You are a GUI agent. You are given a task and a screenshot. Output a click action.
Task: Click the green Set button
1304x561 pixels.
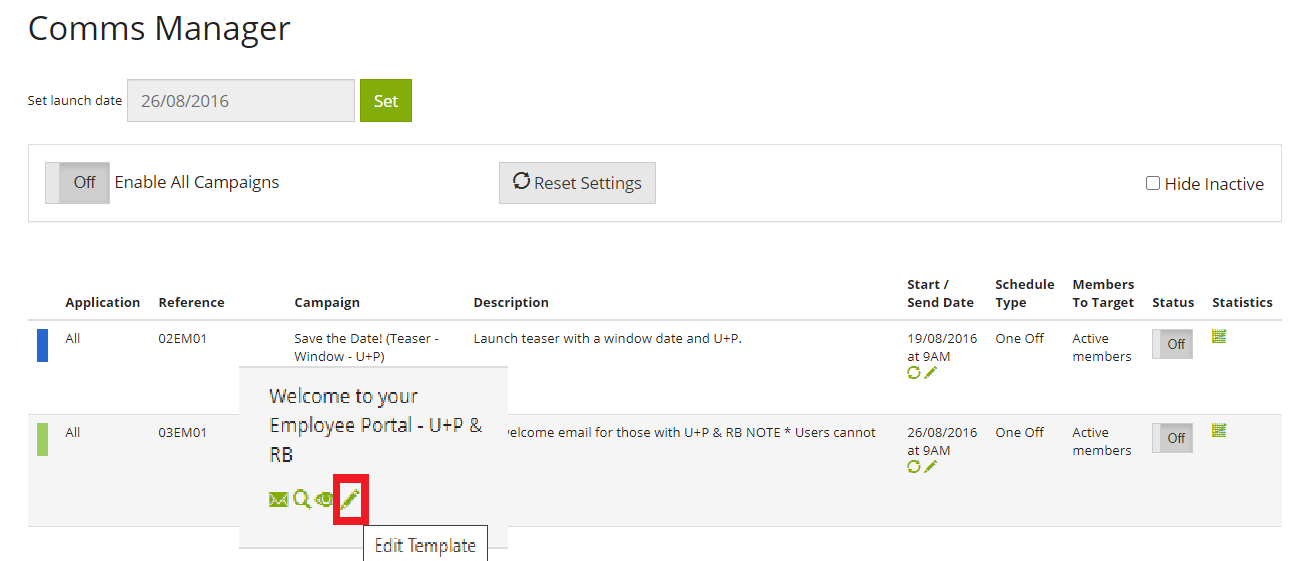coord(386,101)
